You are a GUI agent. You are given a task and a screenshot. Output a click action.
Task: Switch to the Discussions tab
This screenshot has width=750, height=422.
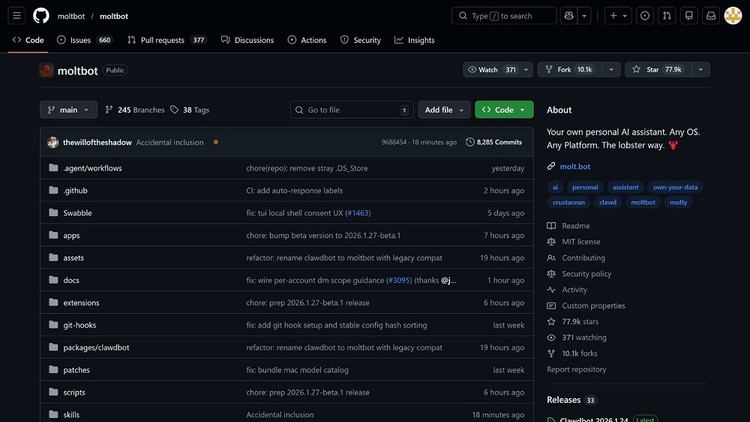pyautogui.click(x=247, y=40)
